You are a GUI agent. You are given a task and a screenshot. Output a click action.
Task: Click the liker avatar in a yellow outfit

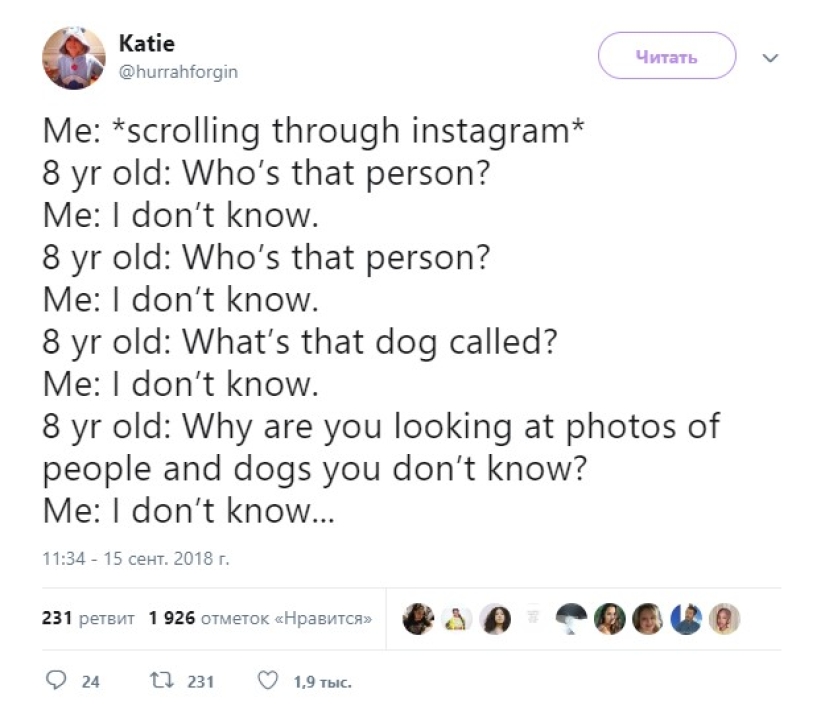click(x=457, y=619)
